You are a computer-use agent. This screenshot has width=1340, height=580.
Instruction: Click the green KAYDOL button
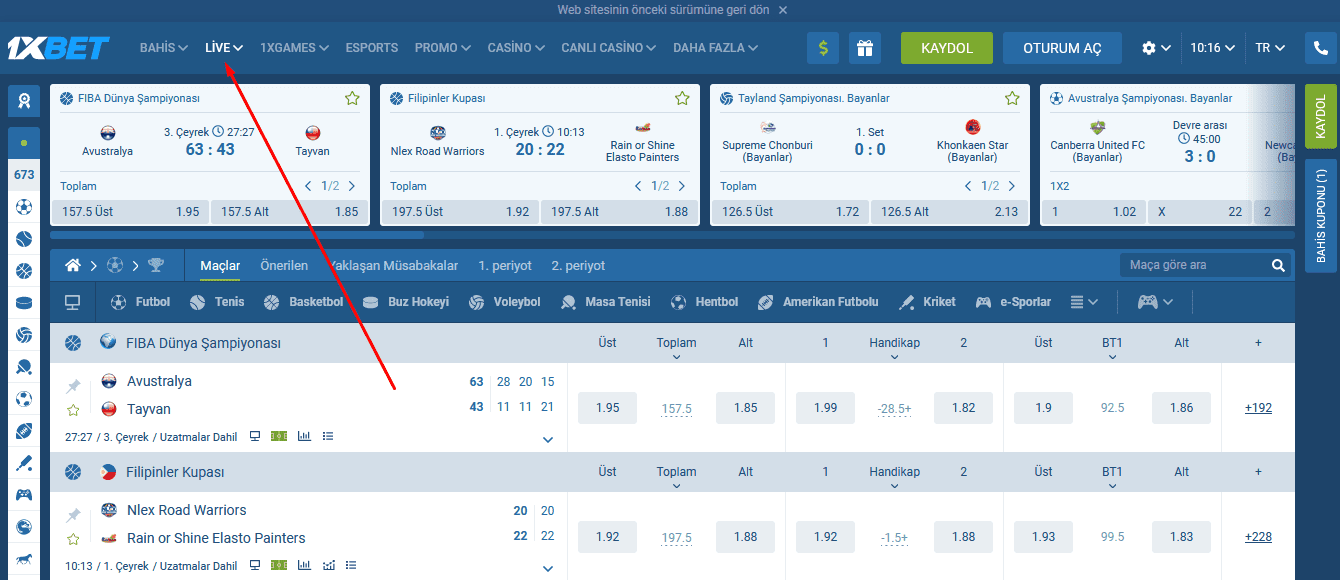947,48
